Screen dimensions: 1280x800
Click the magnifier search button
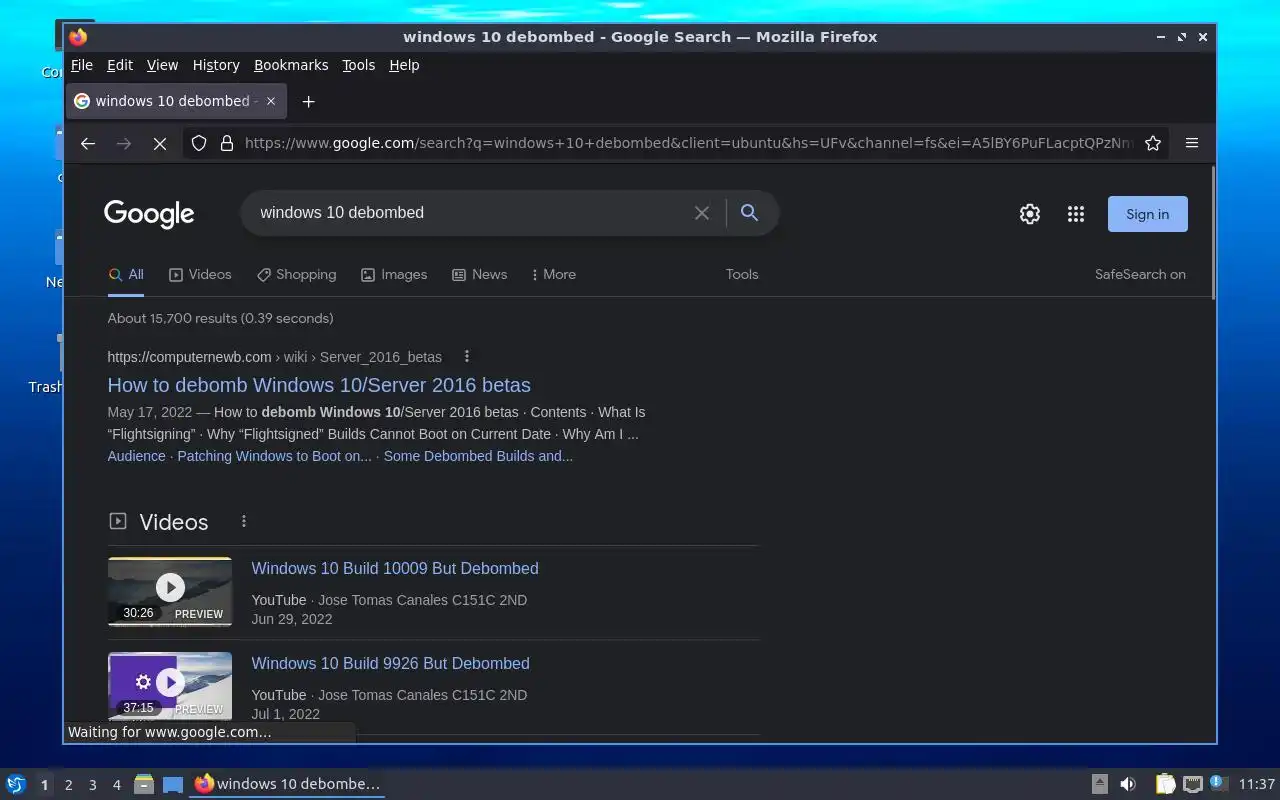(x=749, y=212)
